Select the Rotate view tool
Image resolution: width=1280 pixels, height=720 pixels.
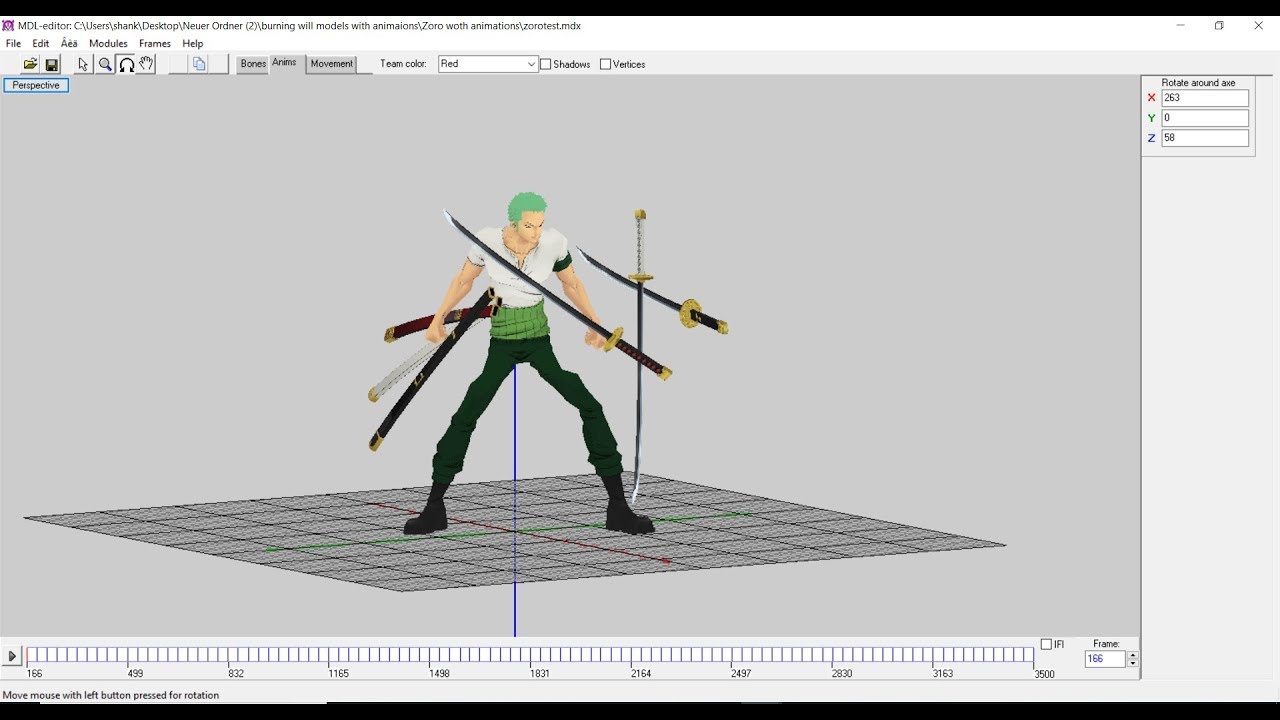[126, 64]
